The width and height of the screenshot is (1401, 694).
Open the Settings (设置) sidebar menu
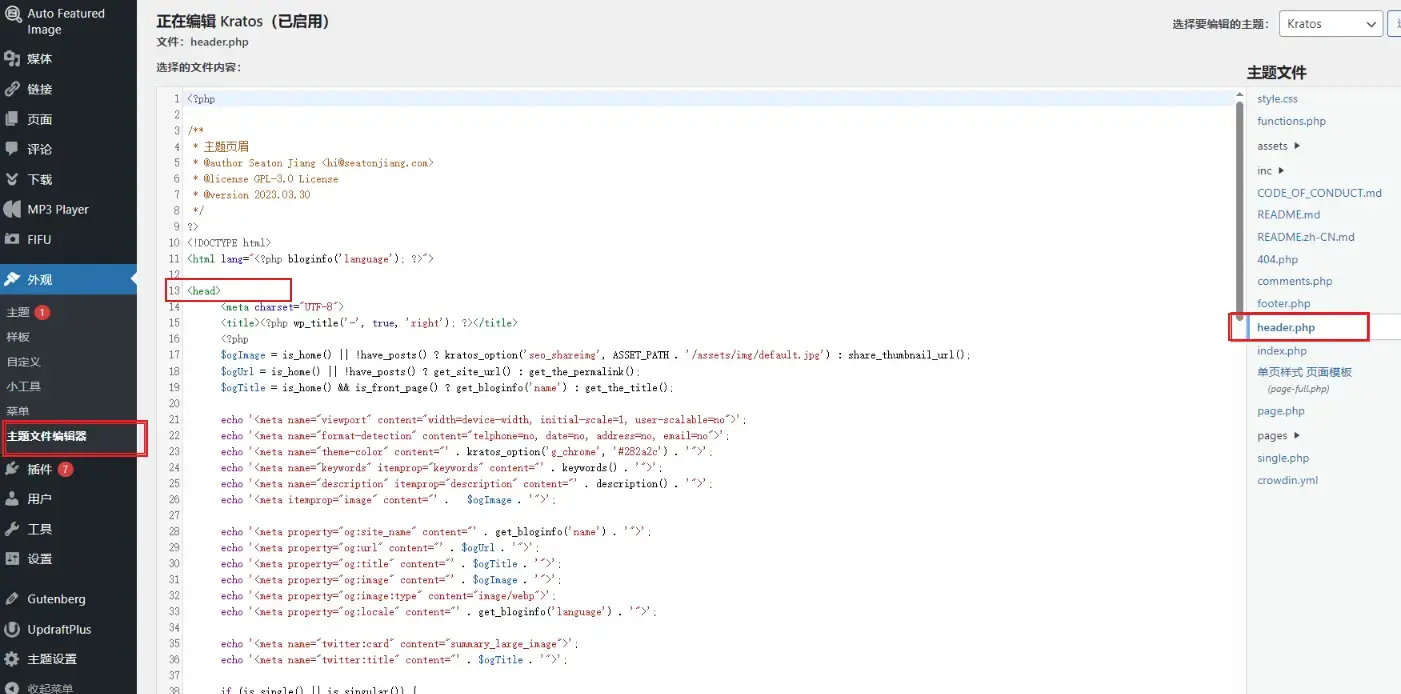click(39, 559)
